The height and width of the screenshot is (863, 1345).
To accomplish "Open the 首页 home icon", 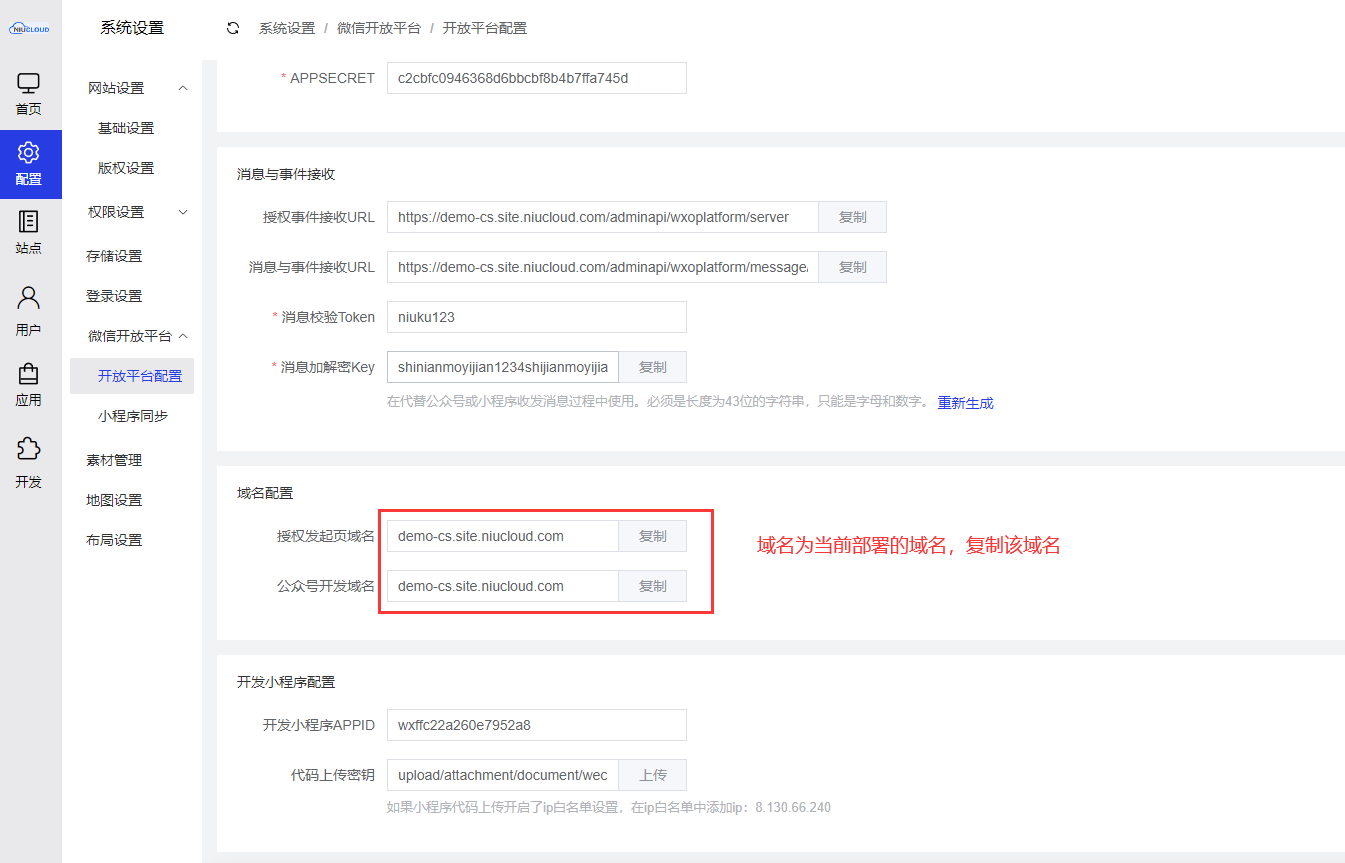I will point(29,94).
